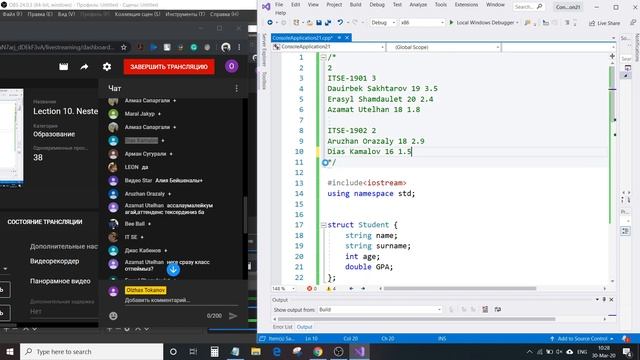
Task: Open ConsoleApplication21 project scope dropdown
Action: (x=329, y=47)
